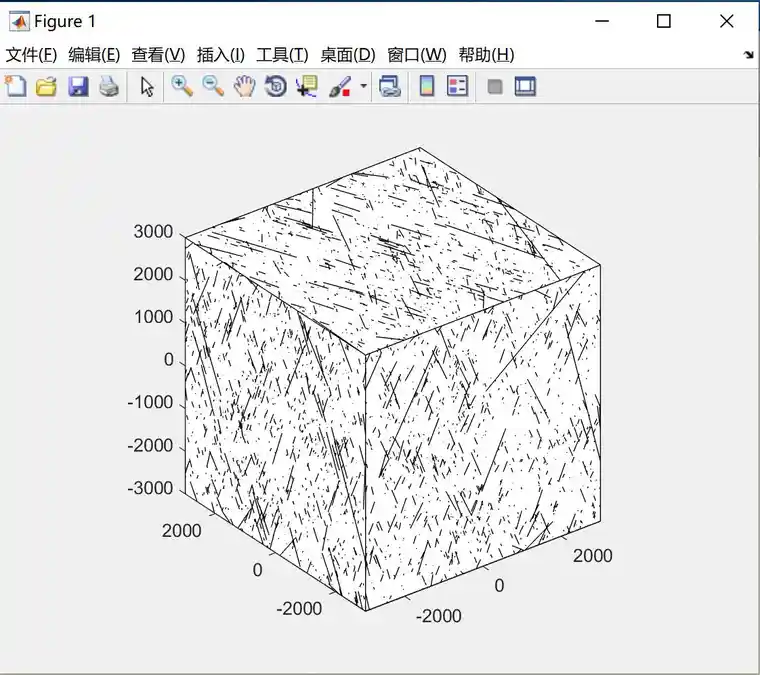Open the 编辑(E) menu

click(x=94, y=55)
